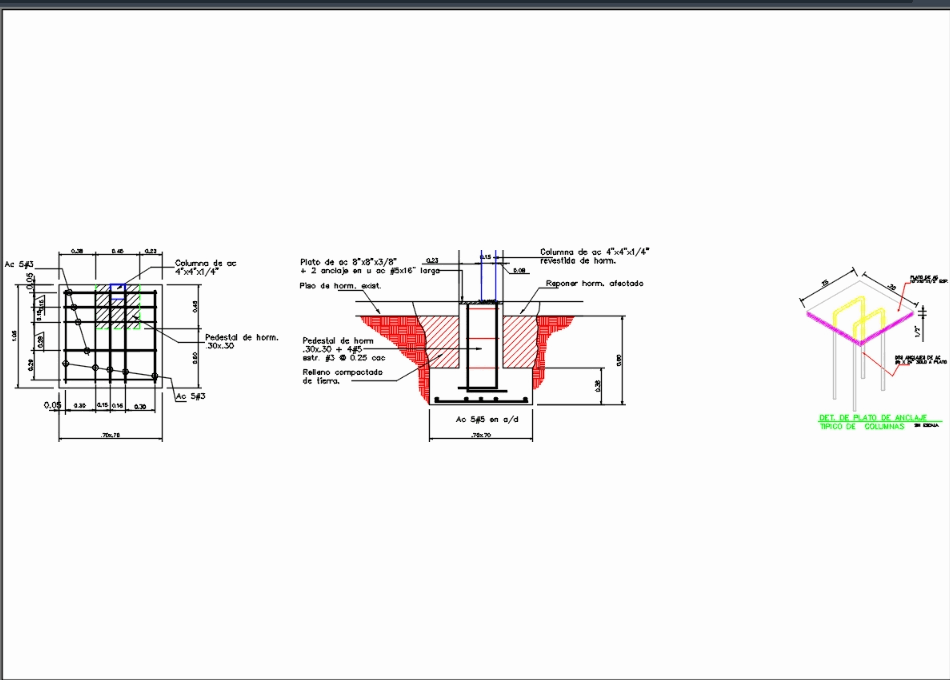Screen dimensions: 950x680
Task: Click the 'Ac 5#5 en a/d' label
Action: (486, 419)
